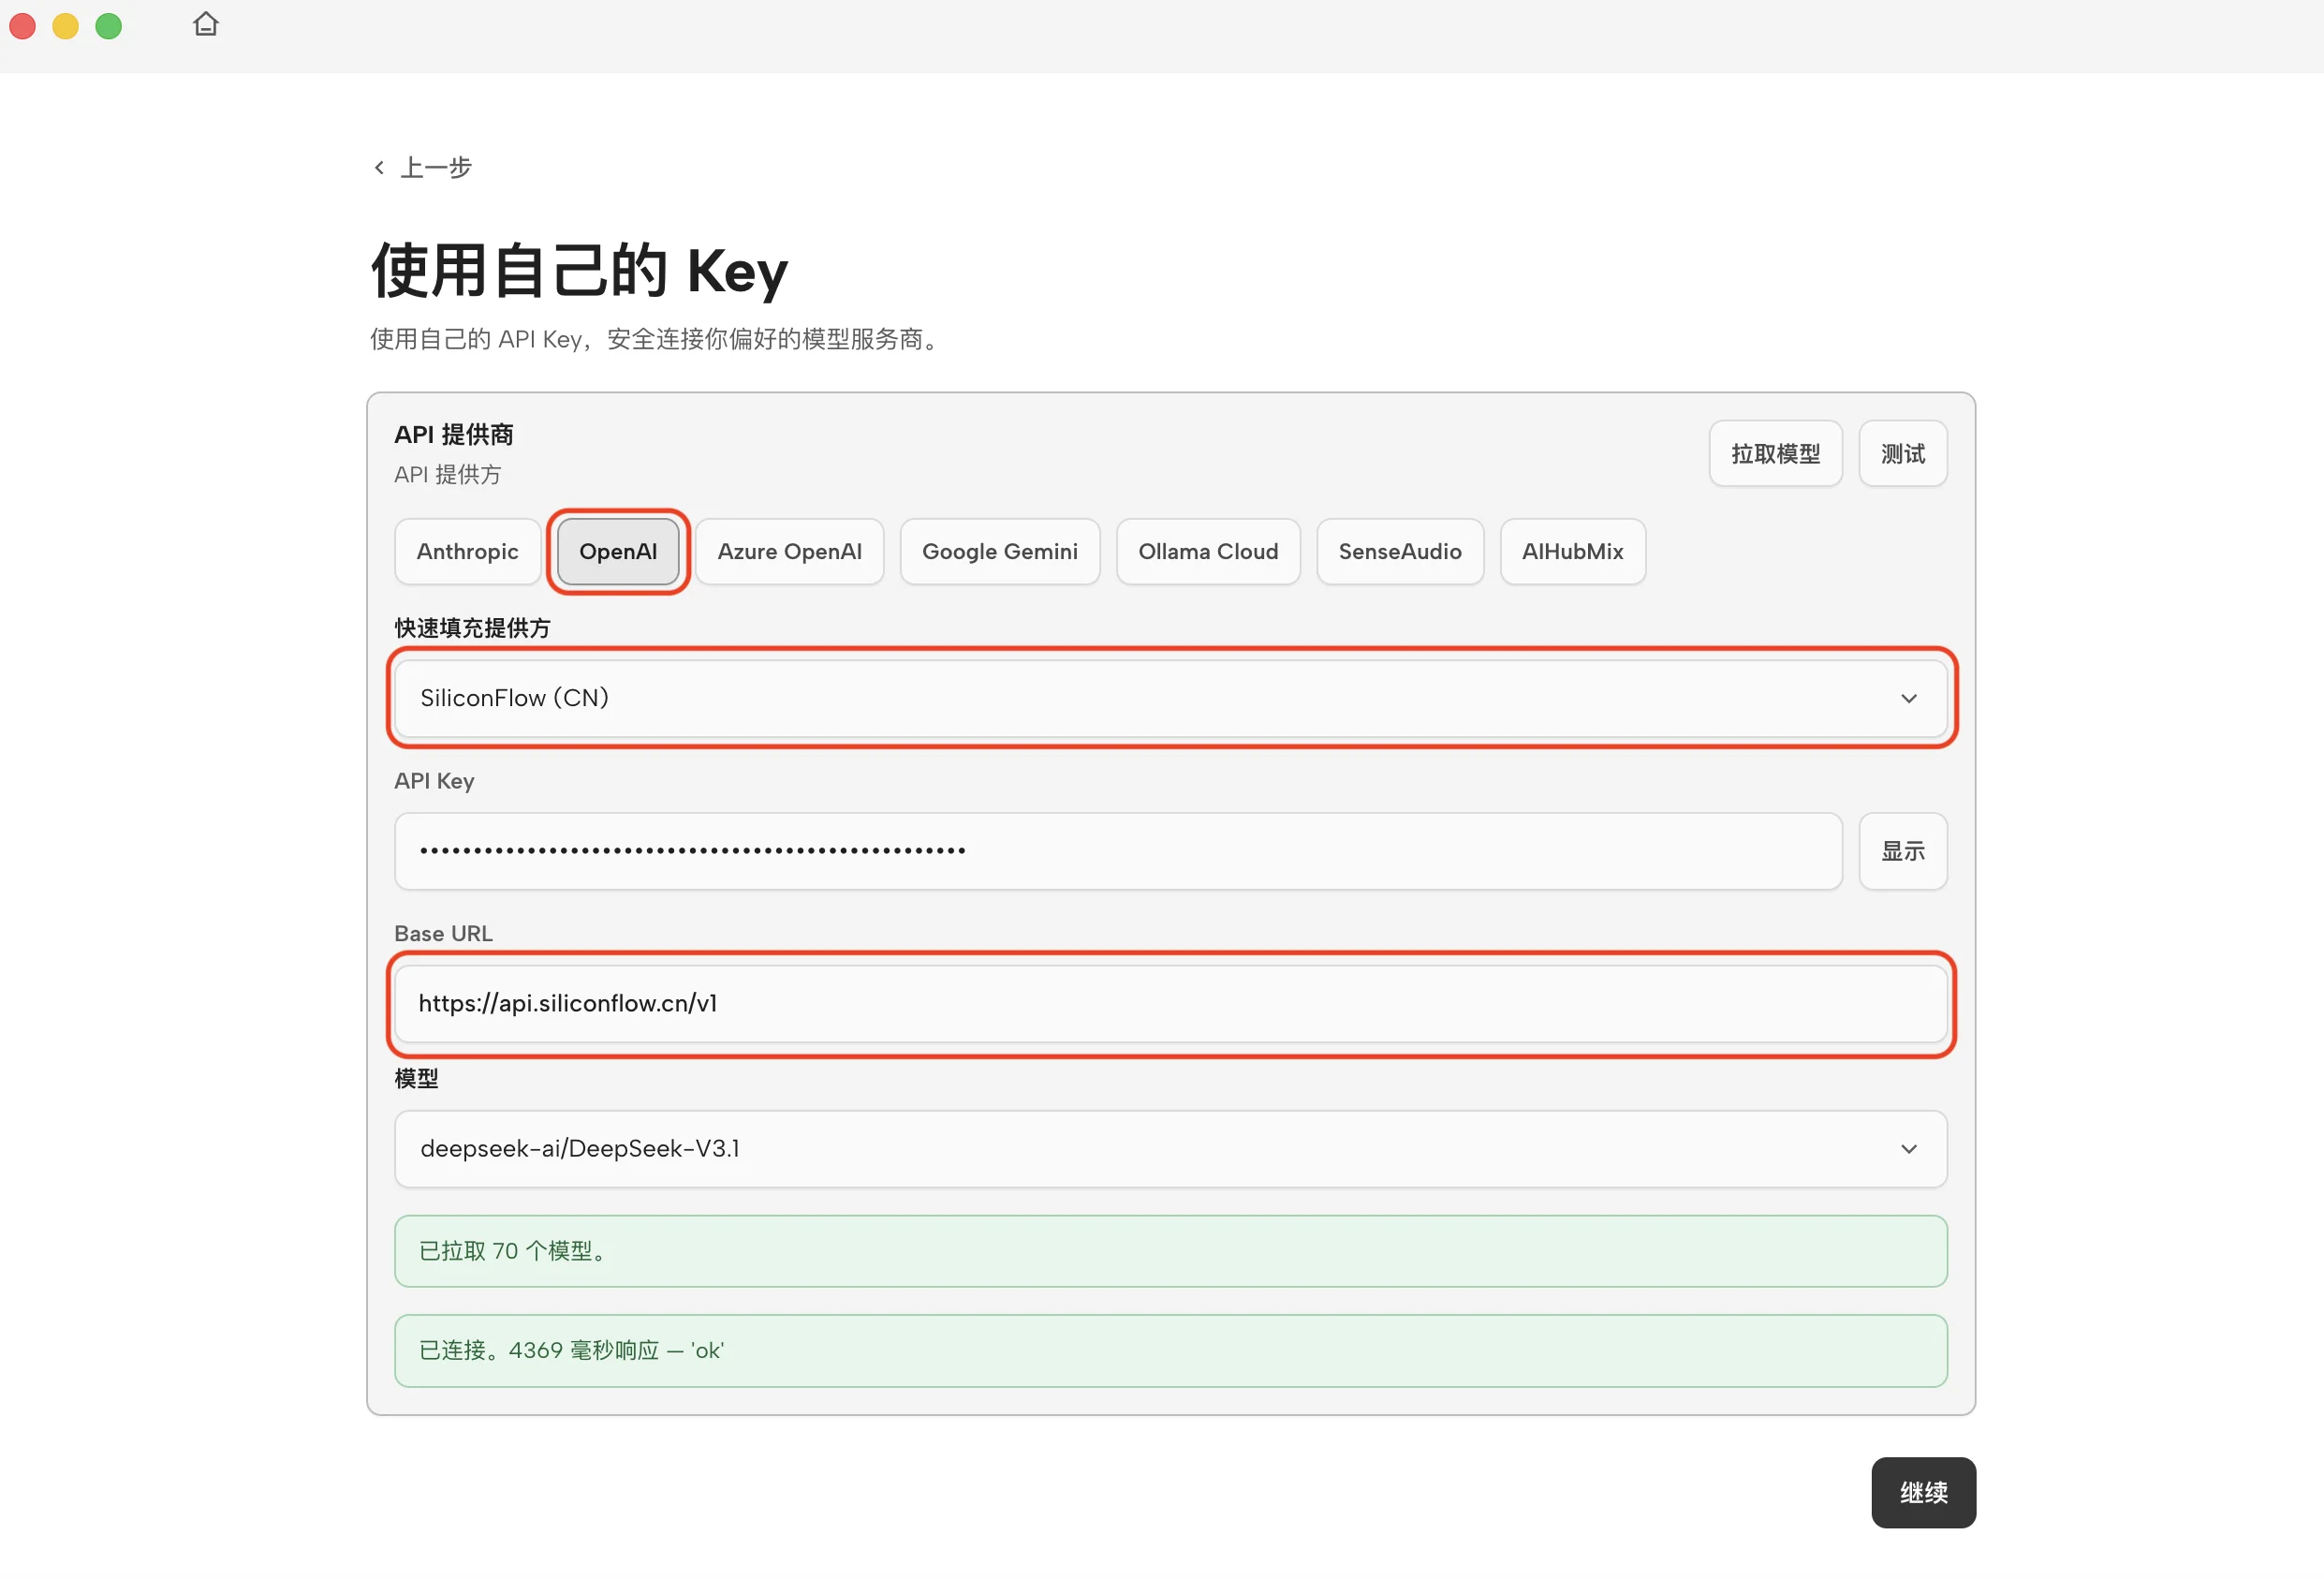Choose Azure OpenAI provider

pyautogui.click(x=789, y=551)
